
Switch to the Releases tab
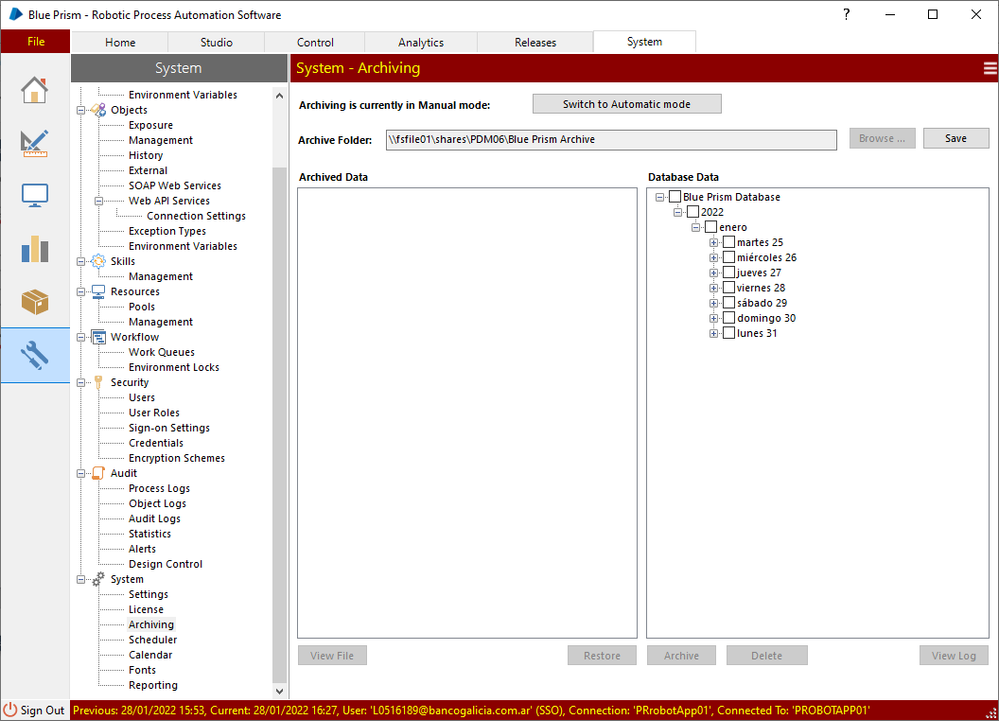[x=535, y=42]
